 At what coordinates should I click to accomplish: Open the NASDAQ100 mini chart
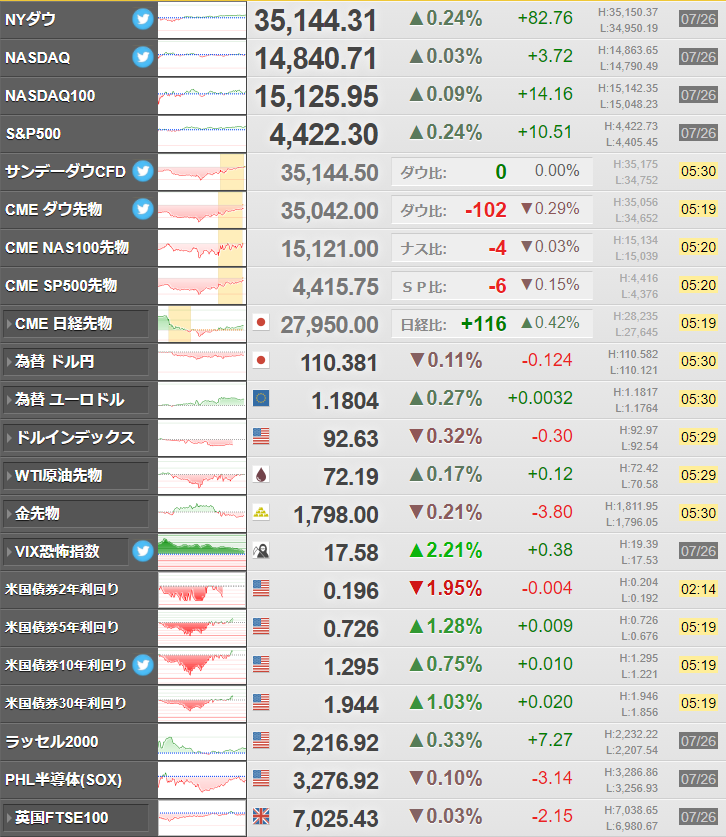coord(202,96)
